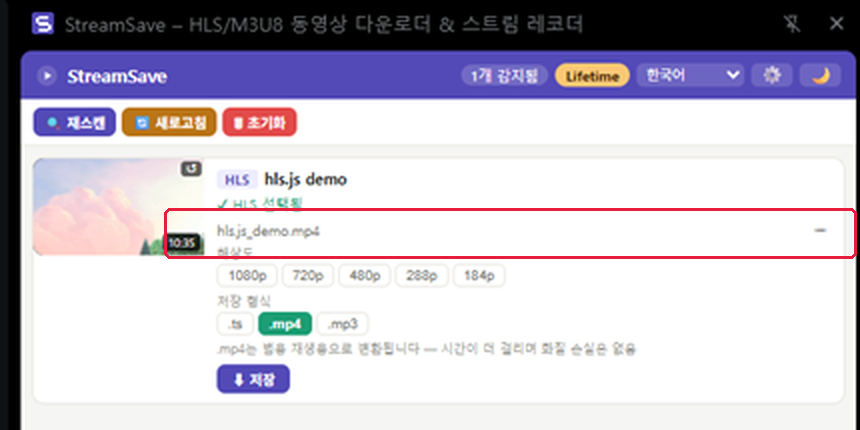Image resolution: width=860 pixels, height=430 pixels.
Task: Open the 한국어 language dropdown
Action: [690, 76]
